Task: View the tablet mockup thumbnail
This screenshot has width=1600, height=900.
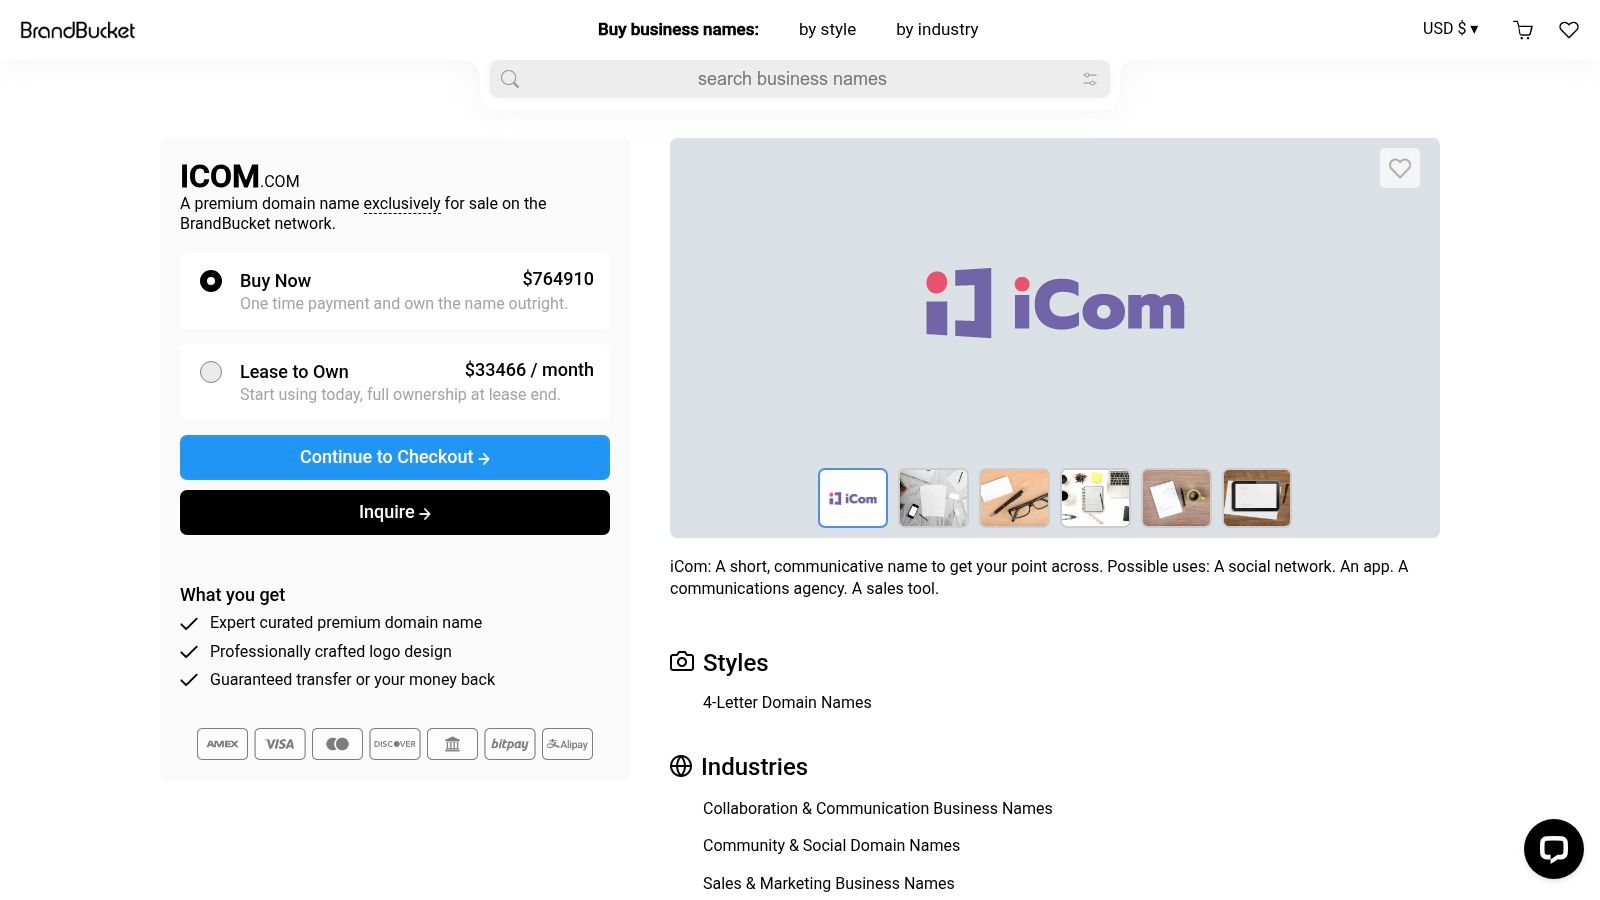Action: click(1257, 498)
